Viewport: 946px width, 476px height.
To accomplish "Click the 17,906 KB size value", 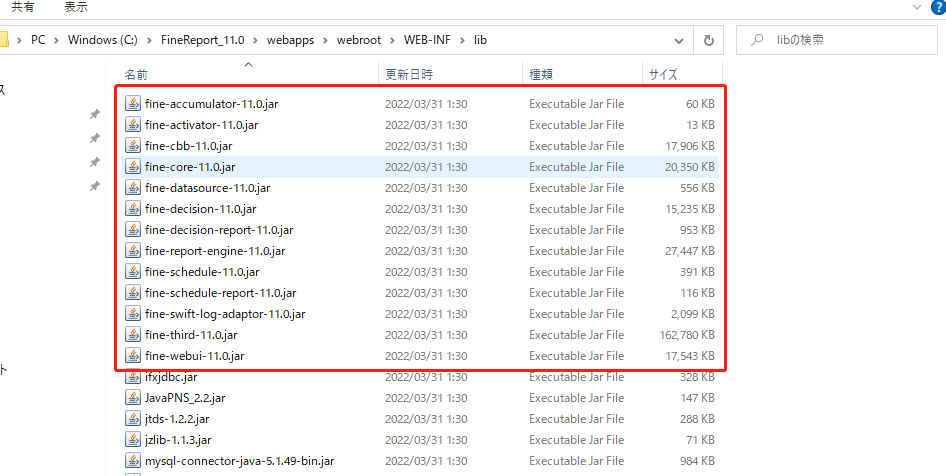I will tap(690, 146).
